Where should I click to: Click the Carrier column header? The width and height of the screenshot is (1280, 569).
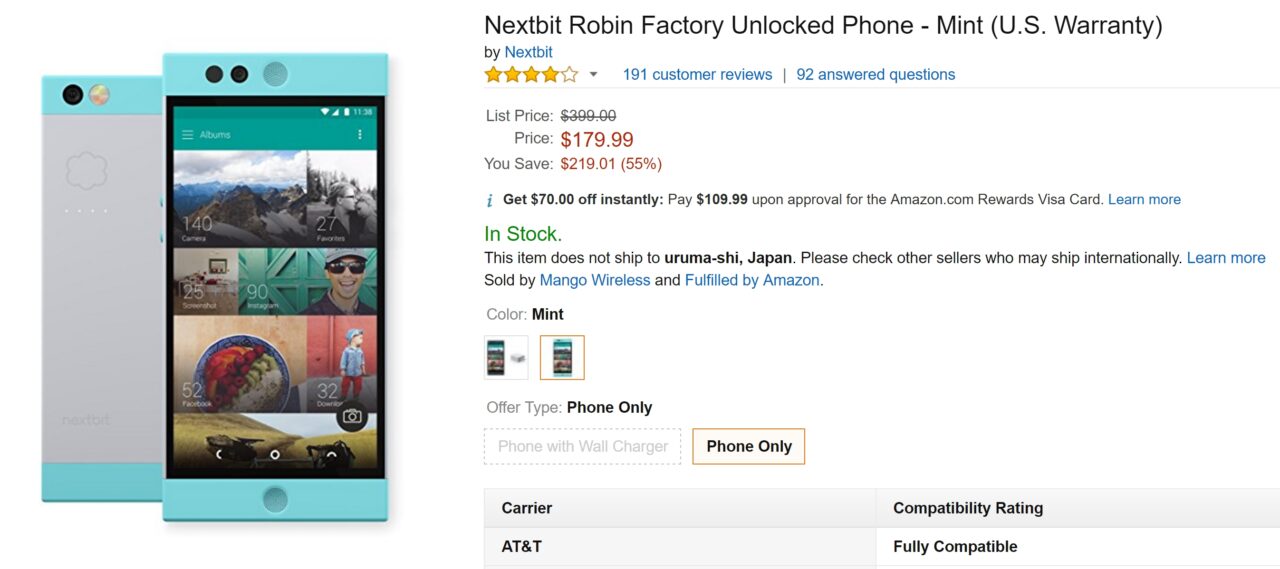527,508
